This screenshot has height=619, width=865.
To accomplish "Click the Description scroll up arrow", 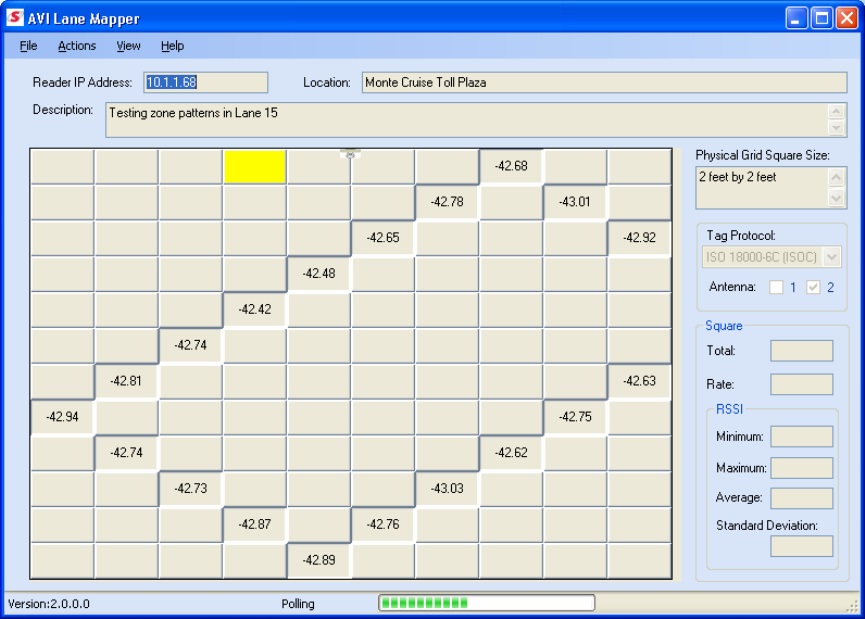I will (x=836, y=111).
